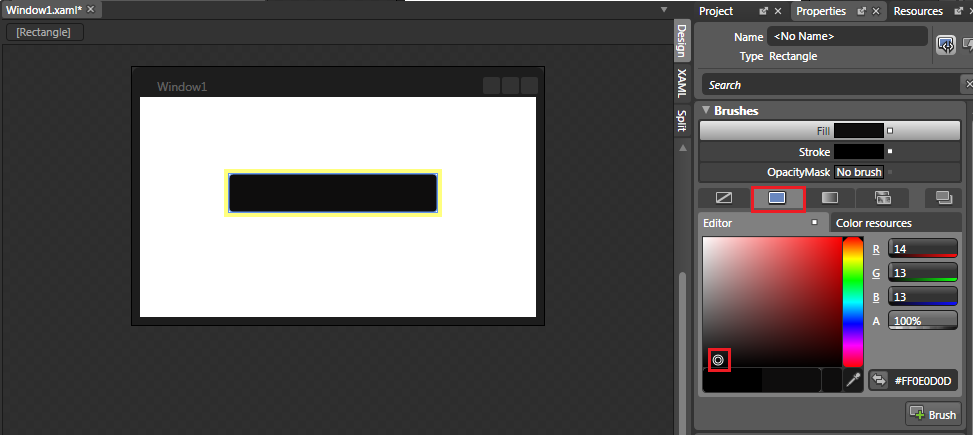Screen dimensions: 973x435
Task: Select the Tile brush icon
Action: (x=882, y=198)
